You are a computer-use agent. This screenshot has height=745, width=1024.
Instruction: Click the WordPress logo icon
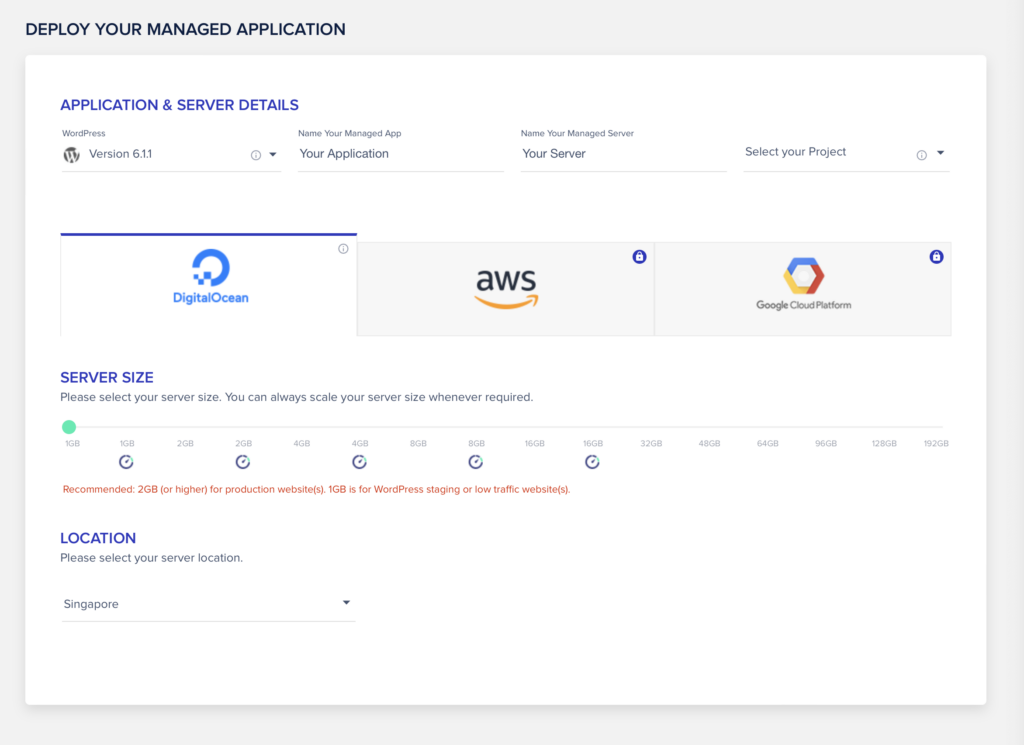coord(71,155)
